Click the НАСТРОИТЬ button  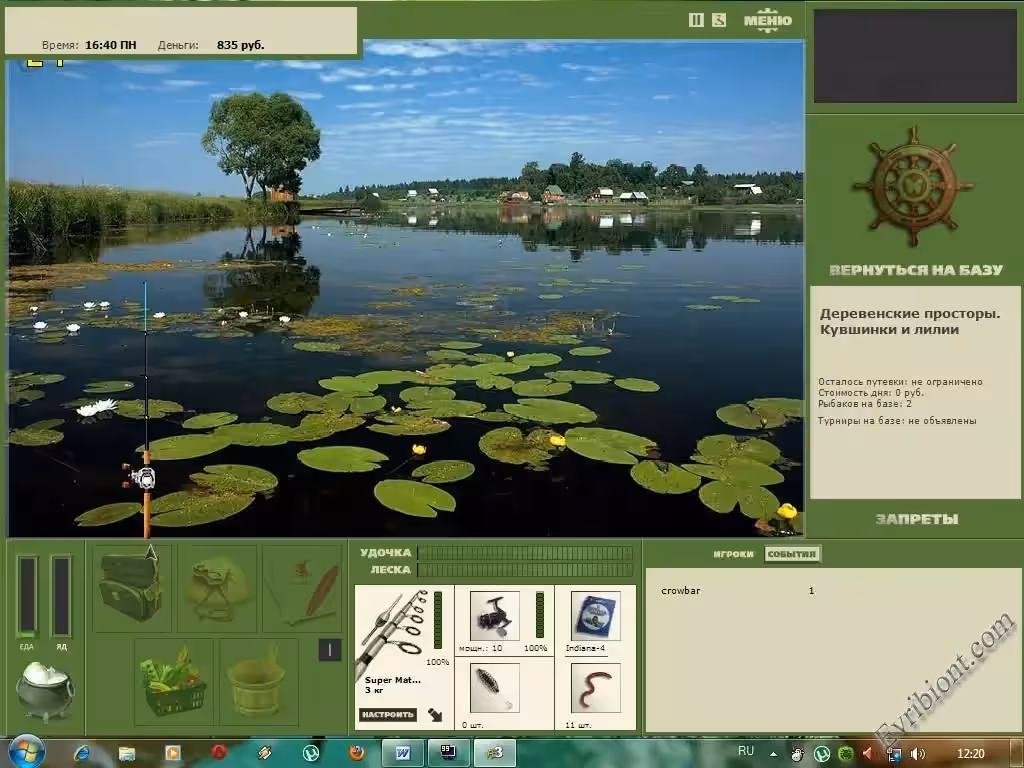(387, 714)
